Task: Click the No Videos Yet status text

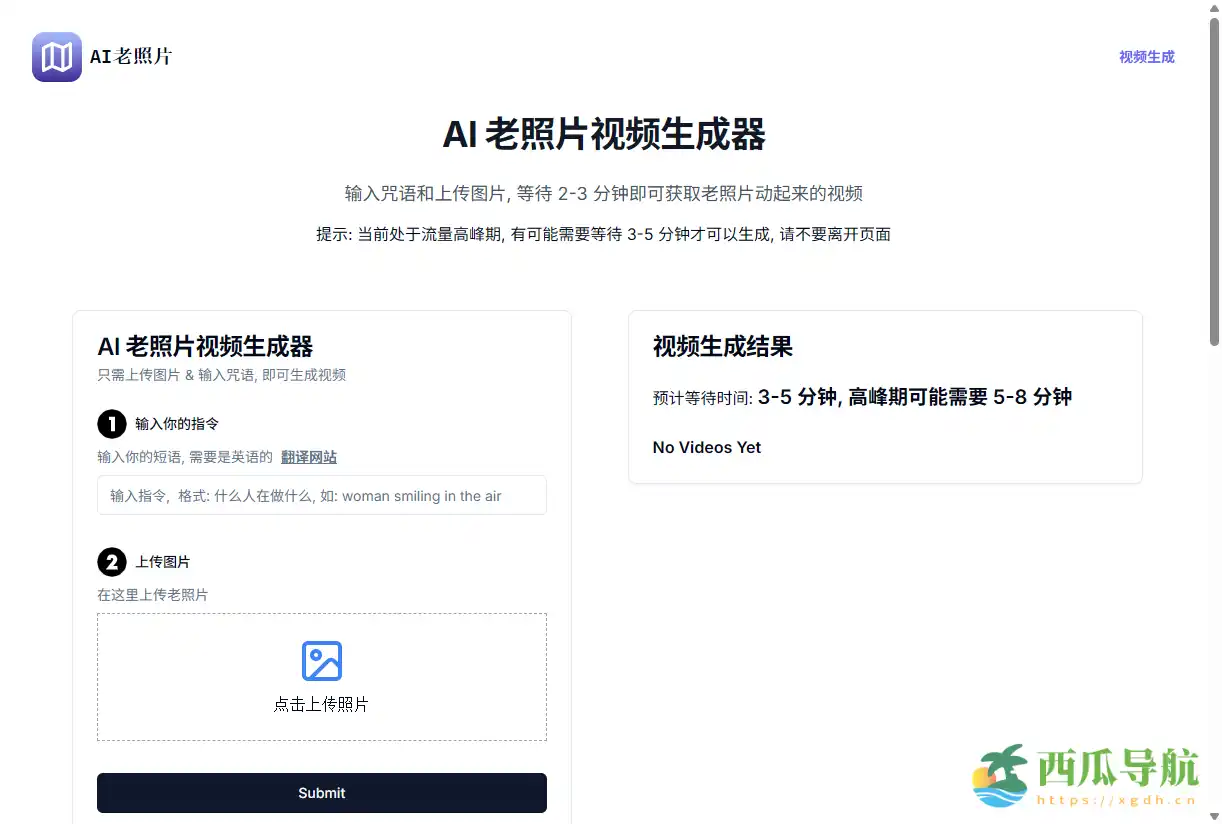Action: click(707, 448)
